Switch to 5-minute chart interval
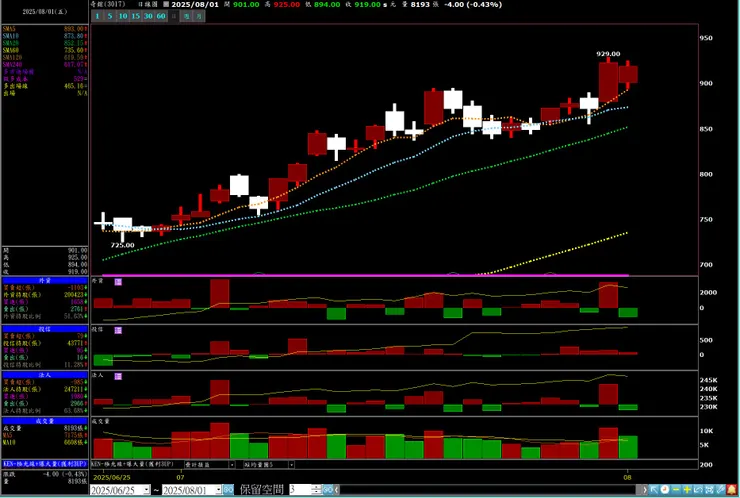The image size is (740, 498). click(109, 16)
